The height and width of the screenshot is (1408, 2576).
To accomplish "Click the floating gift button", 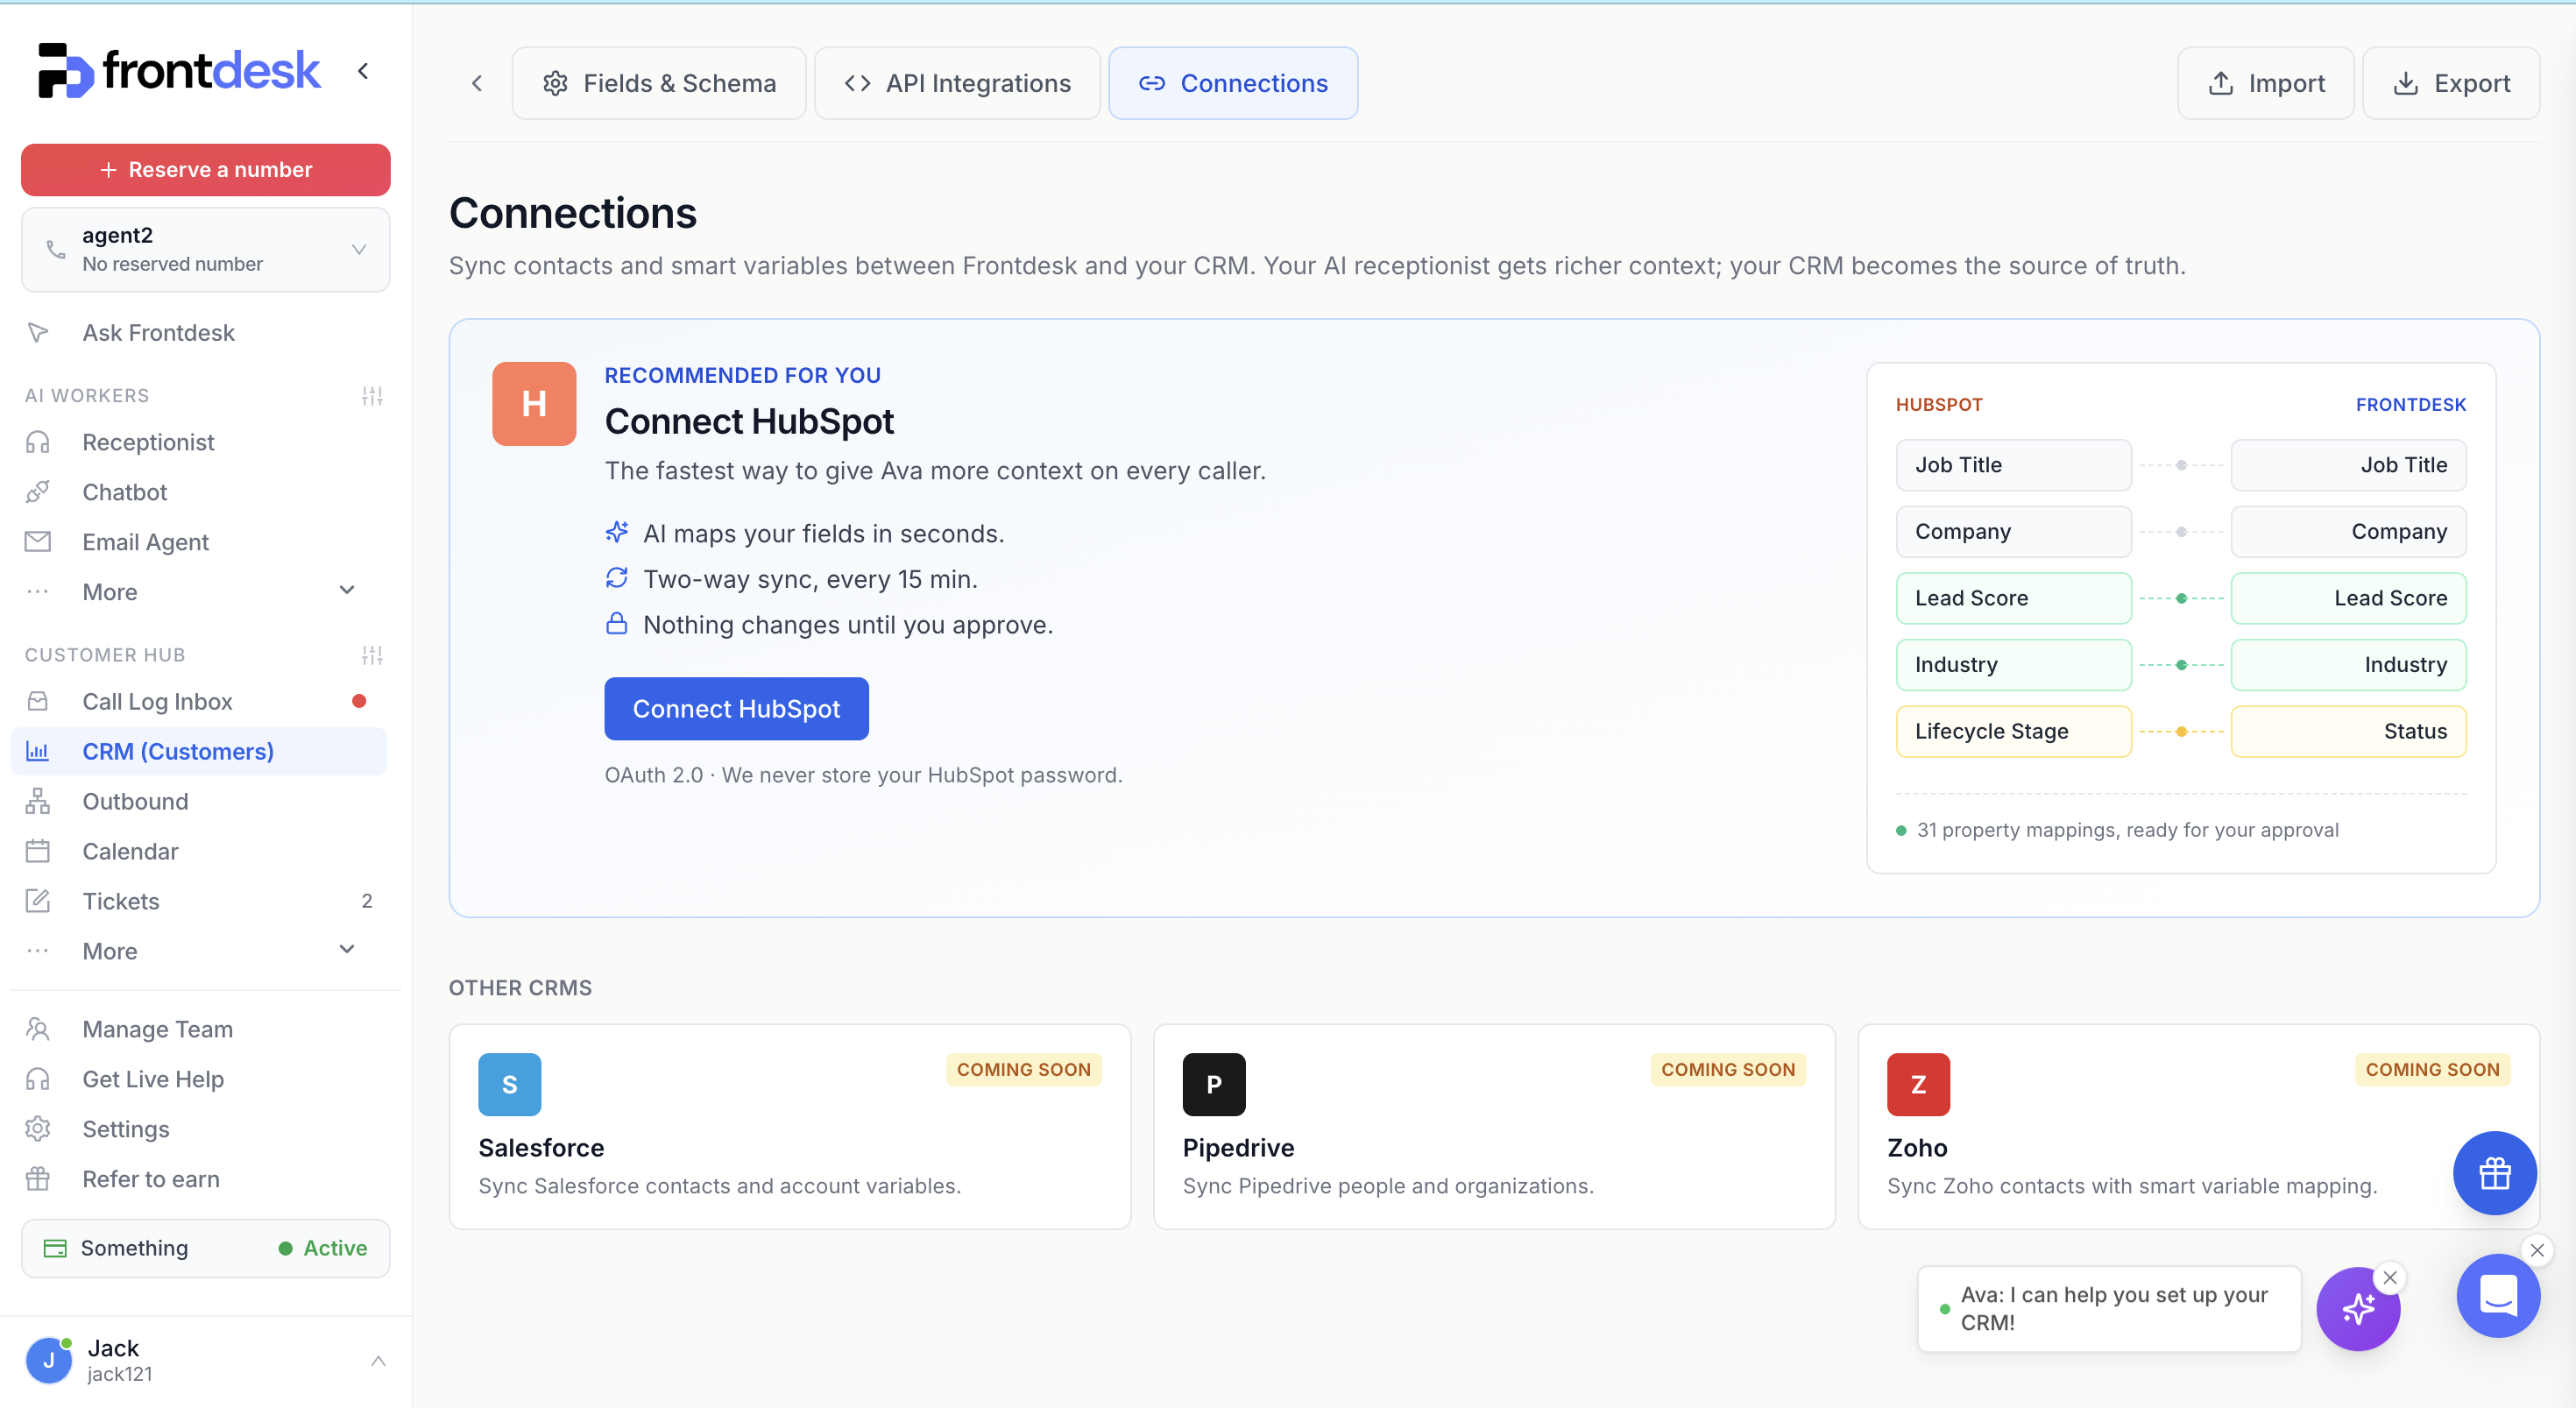I will [x=2494, y=1173].
